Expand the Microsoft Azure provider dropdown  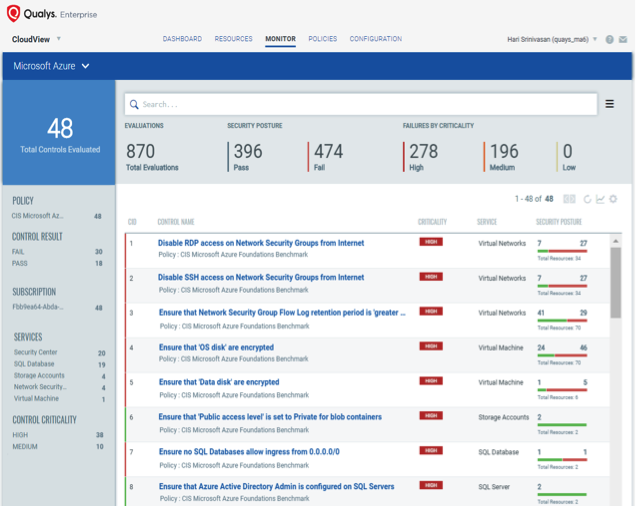coord(85,66)
